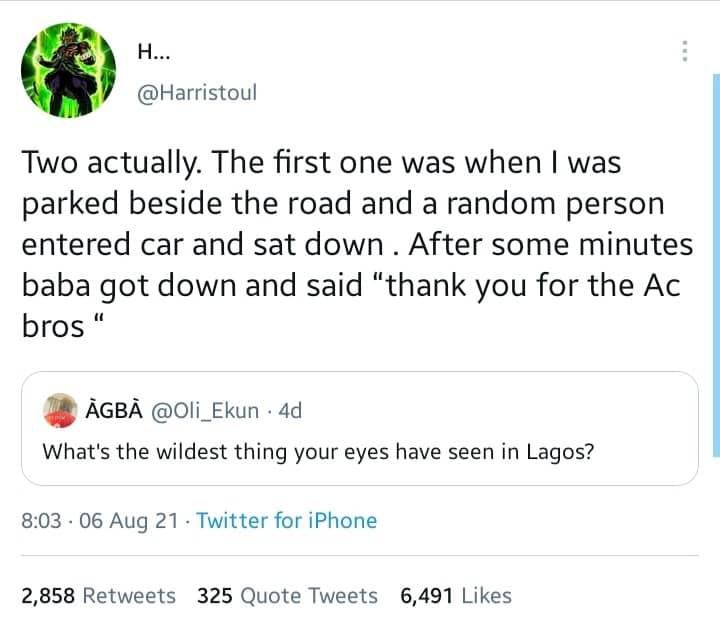Click "Two actually." at tweet start
This screenshot has width=720, height=627.
[102, 163]
